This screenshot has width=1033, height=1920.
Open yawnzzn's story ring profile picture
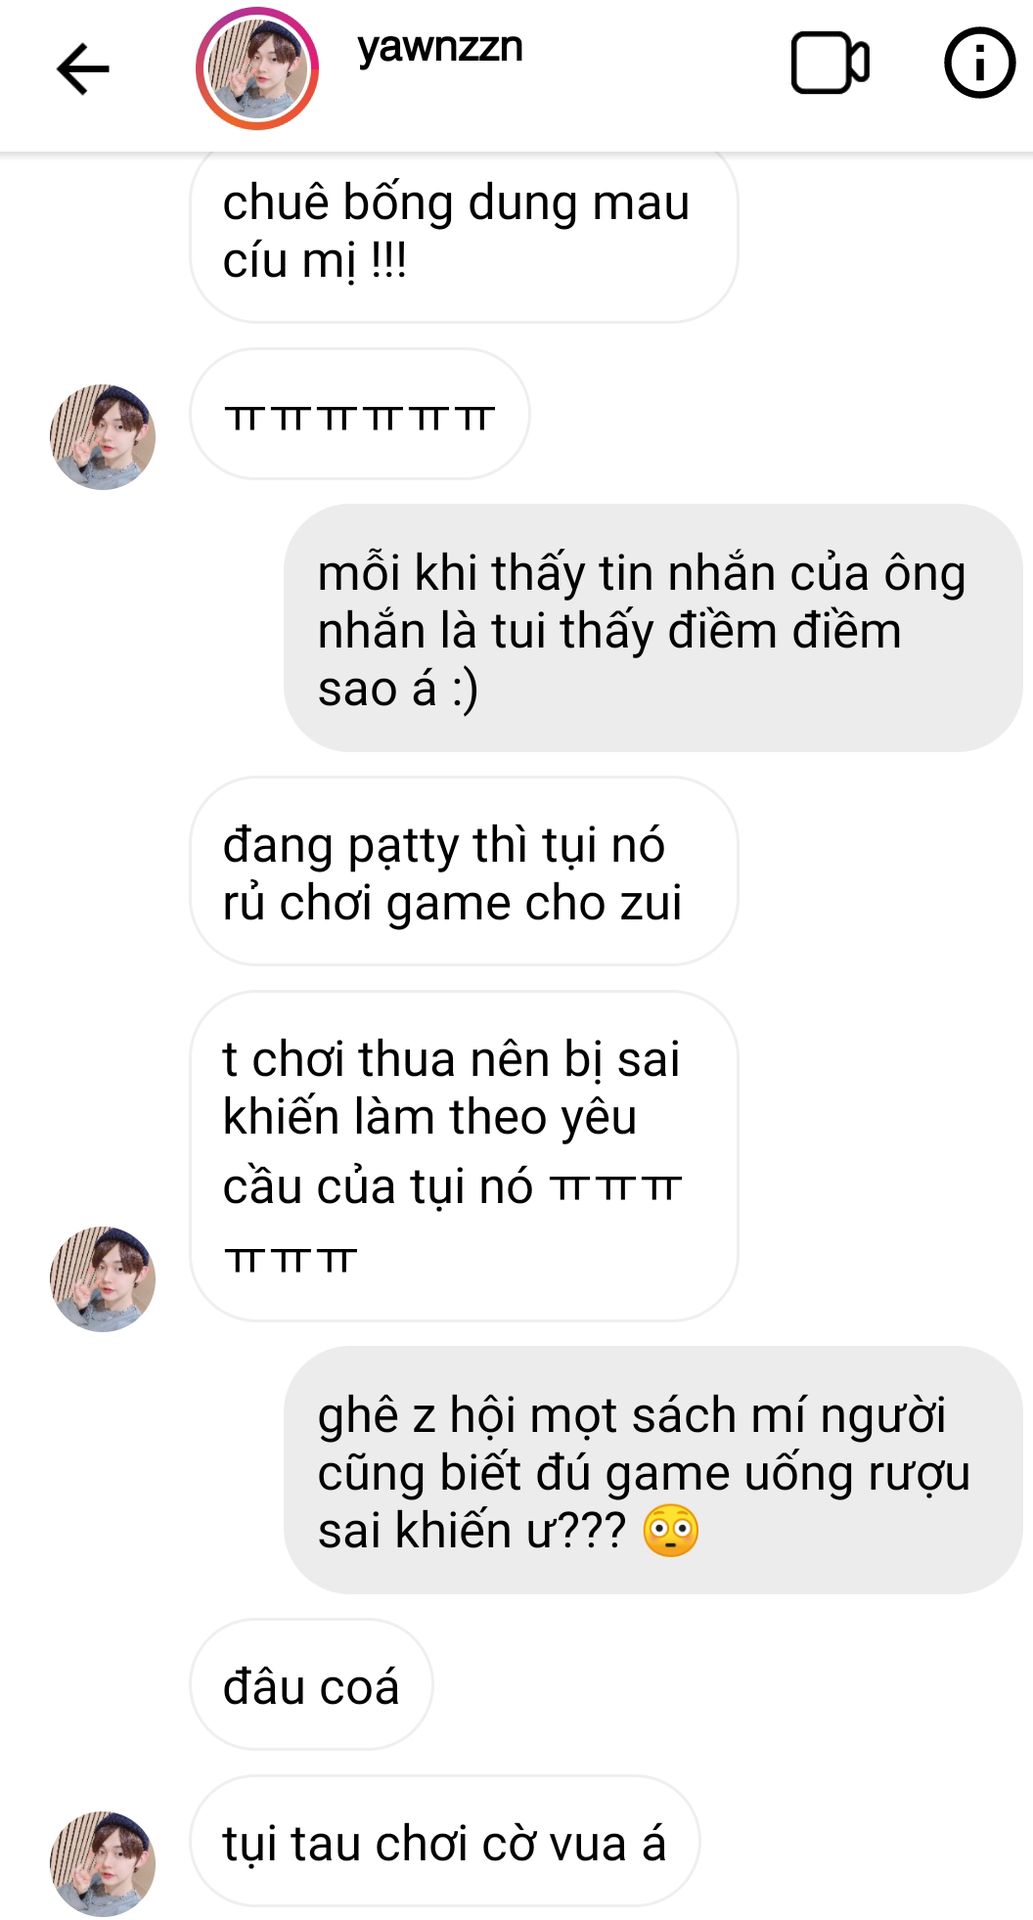click(257, 68)
